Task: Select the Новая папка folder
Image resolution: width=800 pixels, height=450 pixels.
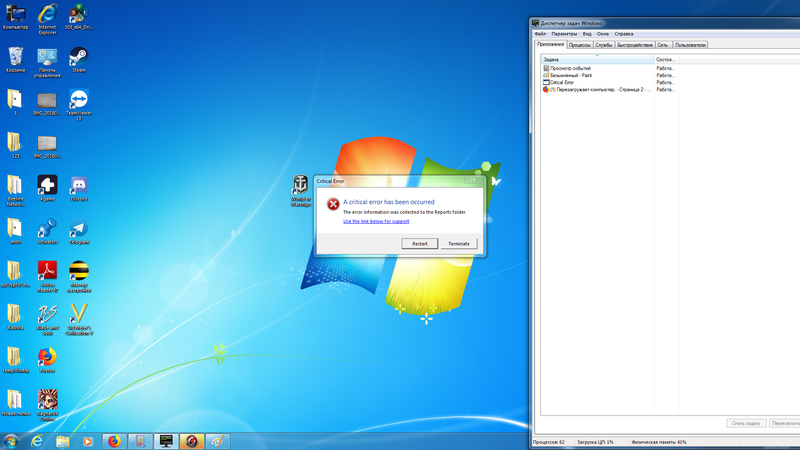Action: point(15,403)
